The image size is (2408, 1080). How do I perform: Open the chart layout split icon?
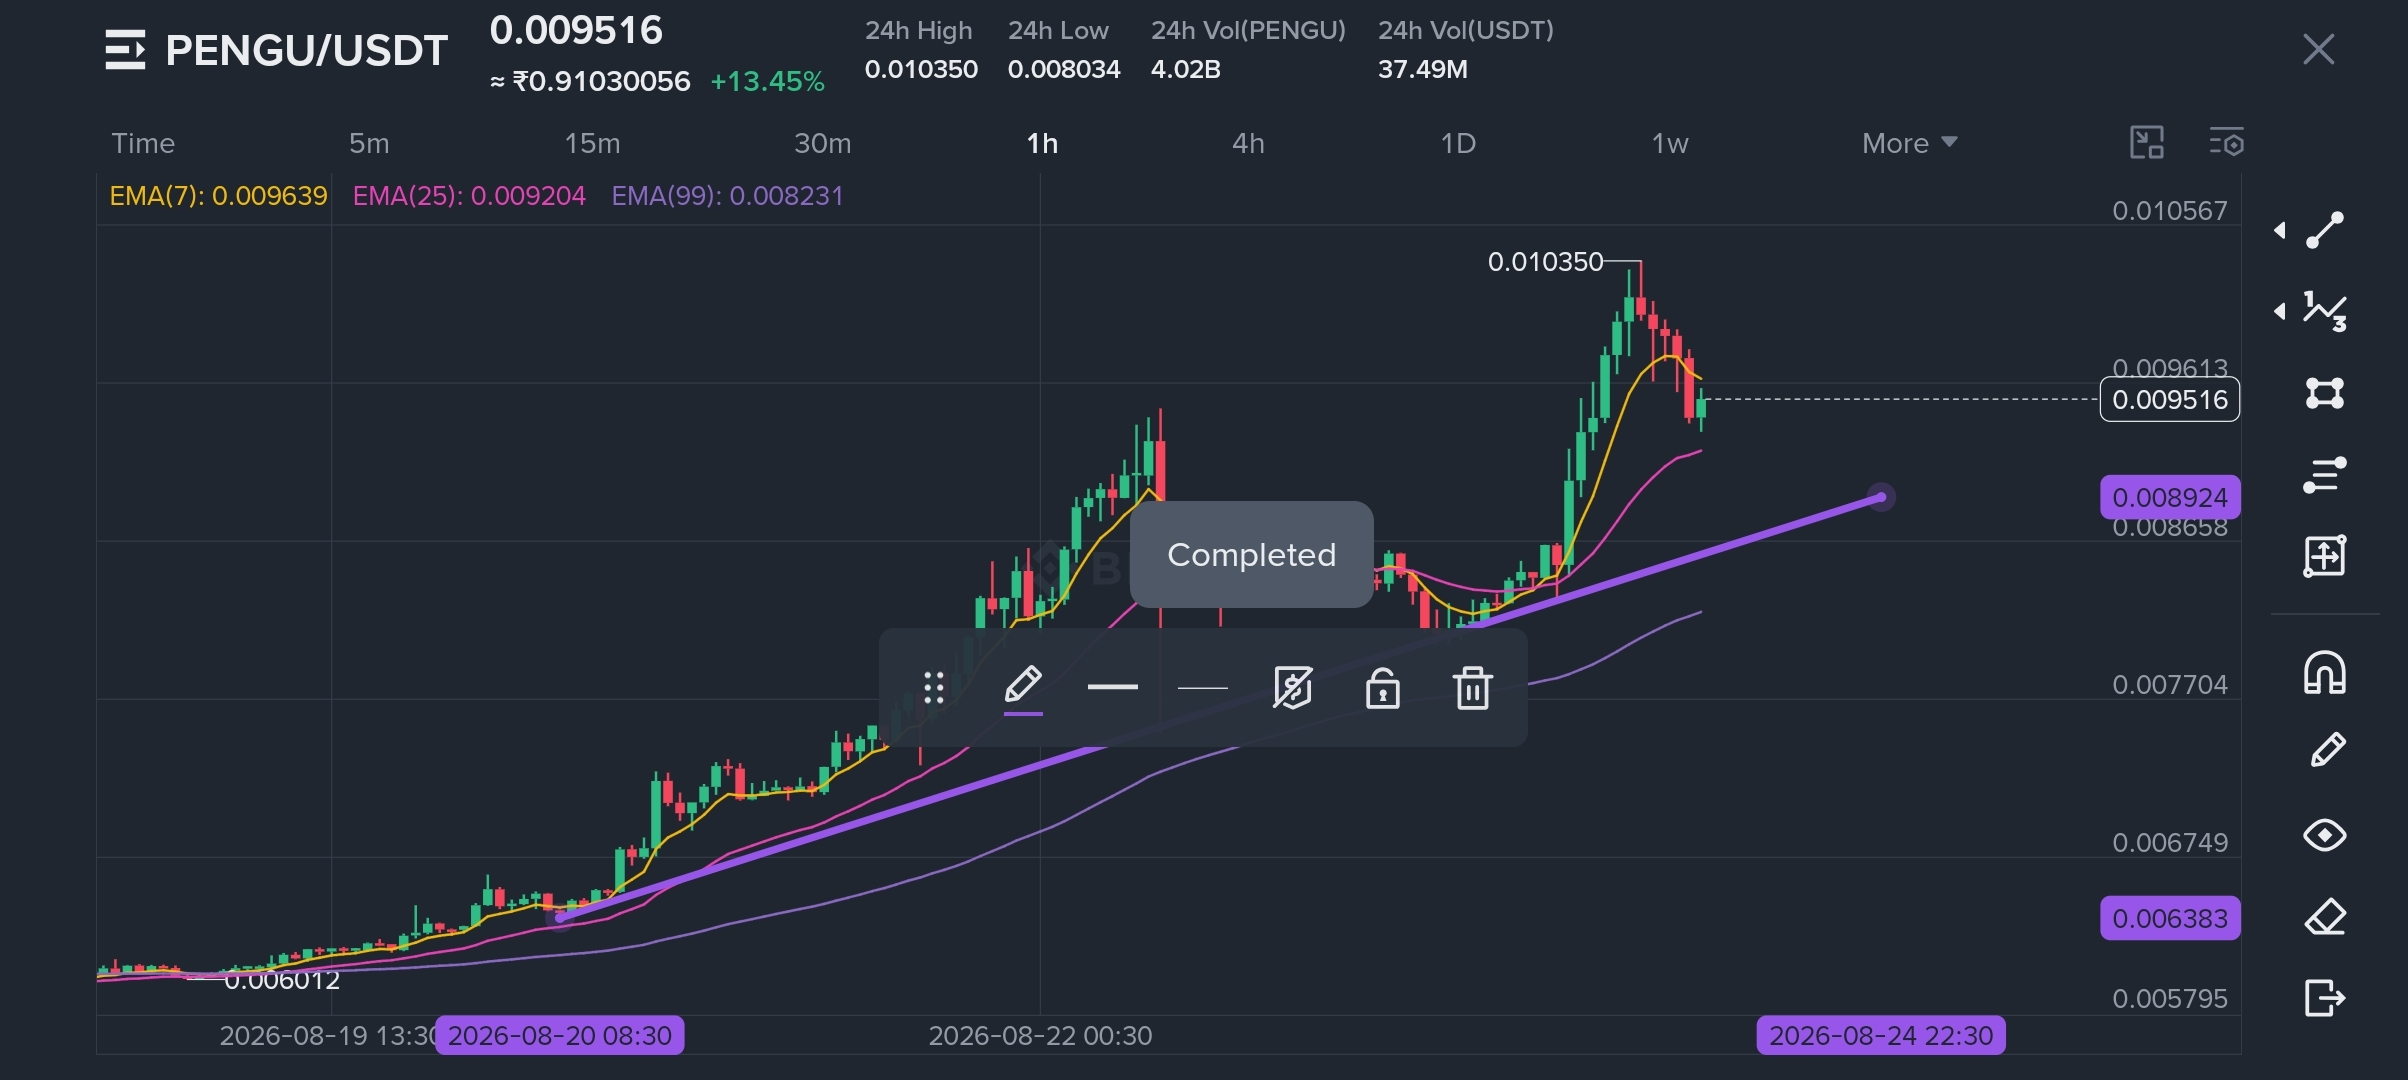(2147, 142)
